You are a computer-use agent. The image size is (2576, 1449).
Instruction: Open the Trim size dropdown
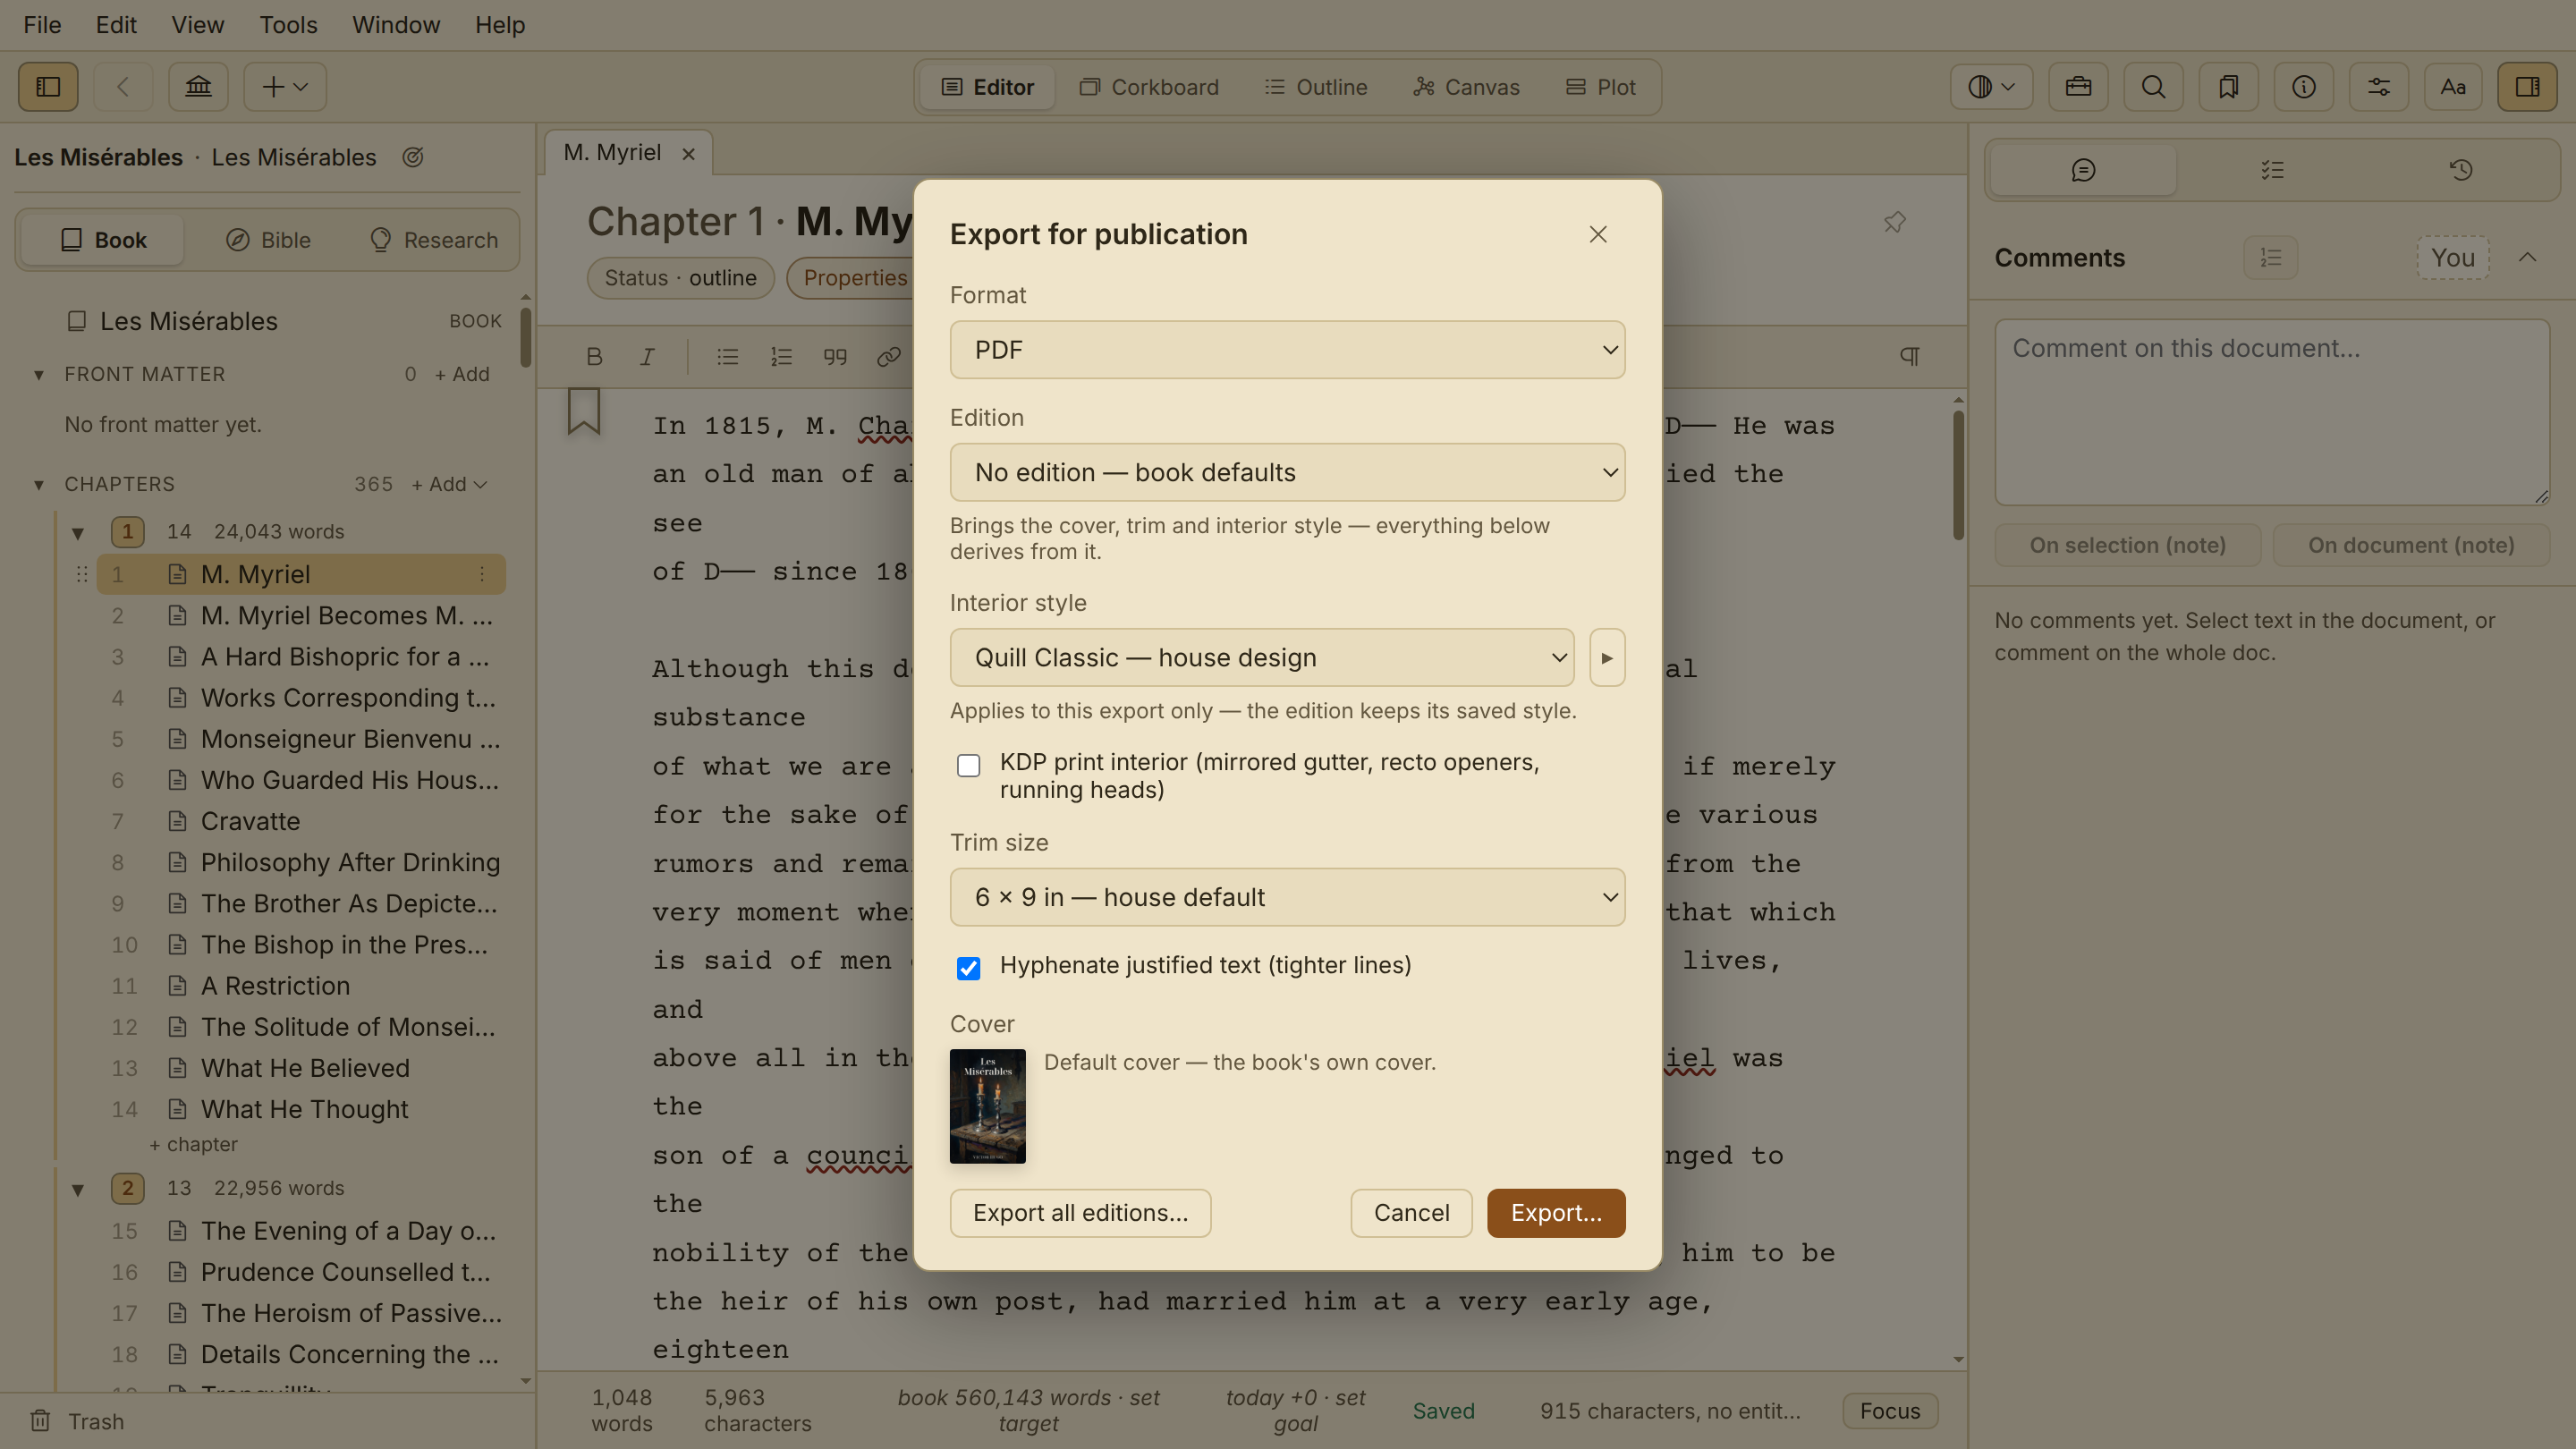tap(1287, 897)
